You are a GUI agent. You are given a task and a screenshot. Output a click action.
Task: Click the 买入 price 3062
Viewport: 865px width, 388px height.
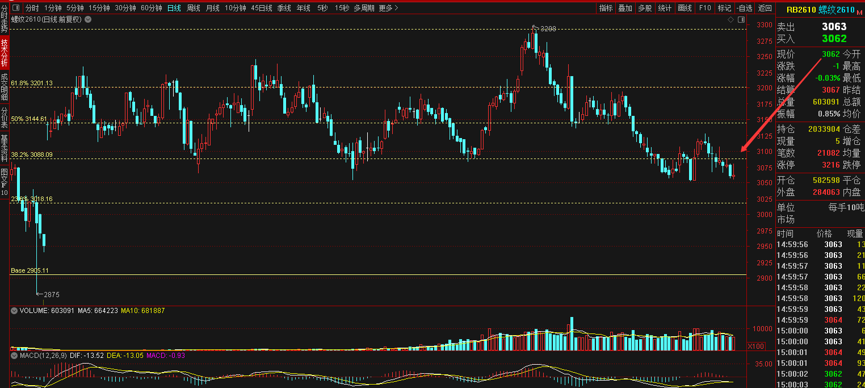tap(834, 38)
